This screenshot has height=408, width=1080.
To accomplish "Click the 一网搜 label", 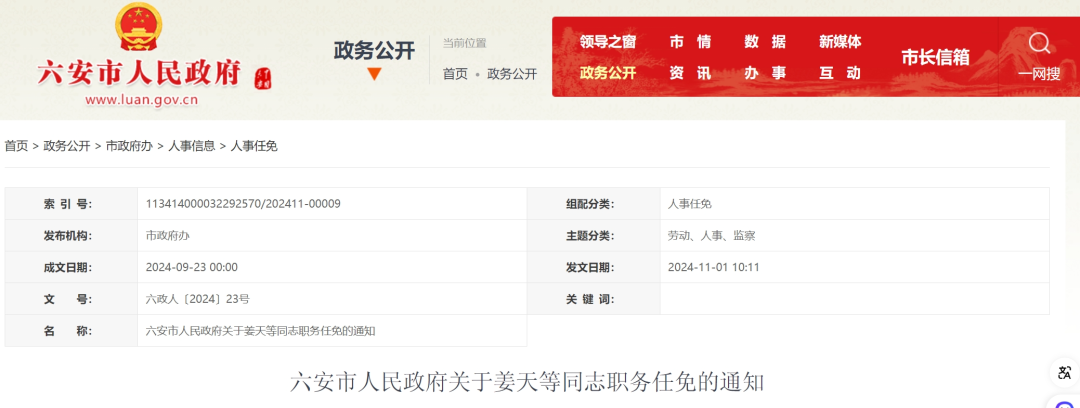I will click(x=1039, y=74).
